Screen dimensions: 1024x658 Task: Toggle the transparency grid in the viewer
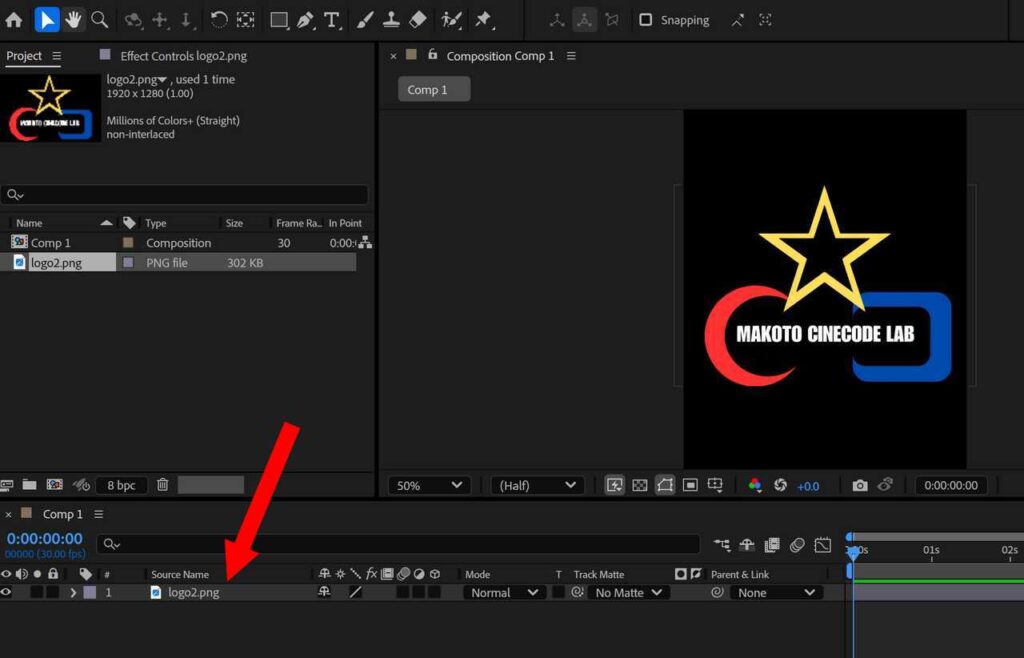[x=640, y=485]
